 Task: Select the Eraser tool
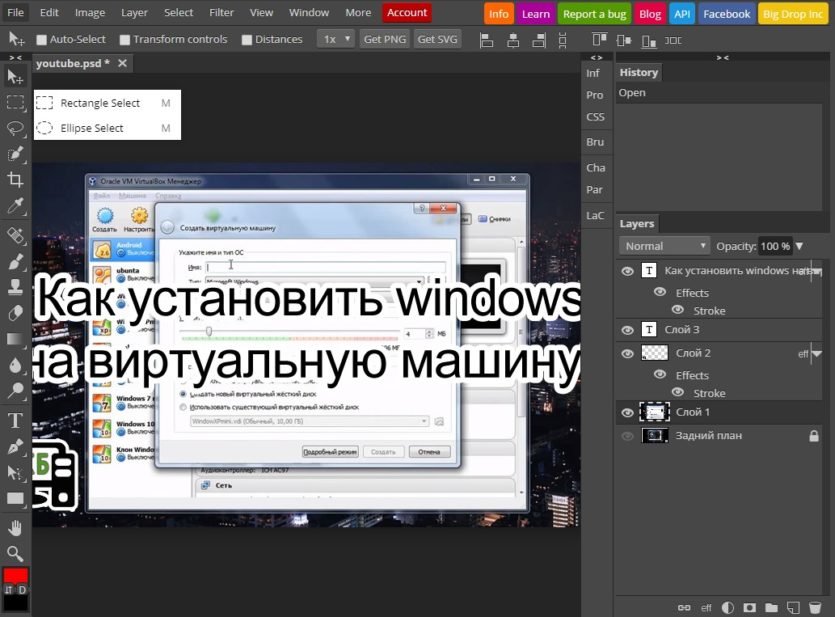15,313
